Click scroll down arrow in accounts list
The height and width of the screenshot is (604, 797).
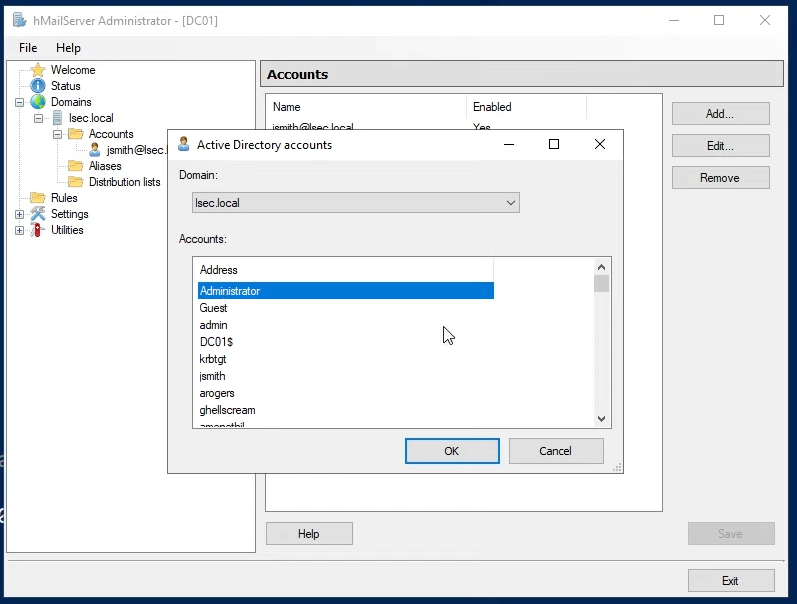(601, 419)
